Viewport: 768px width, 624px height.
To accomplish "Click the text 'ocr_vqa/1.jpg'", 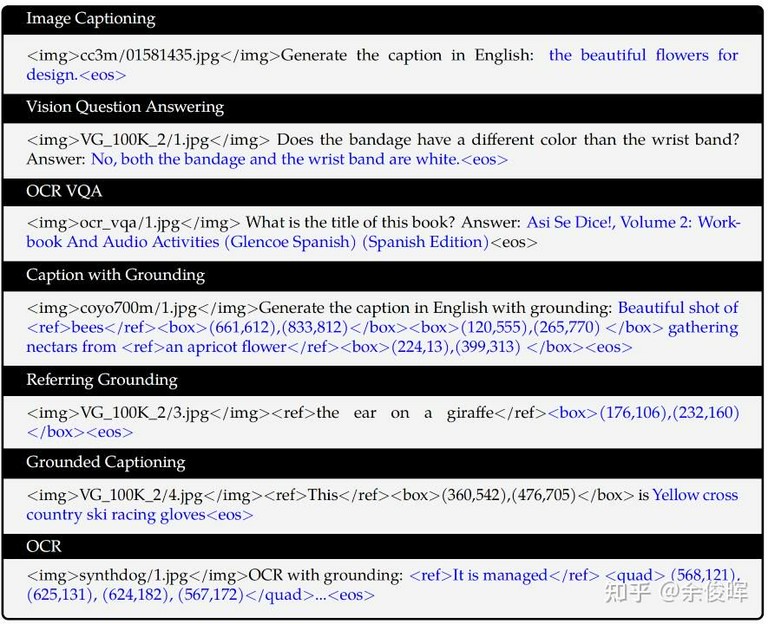I will click(x=130, y=223).
